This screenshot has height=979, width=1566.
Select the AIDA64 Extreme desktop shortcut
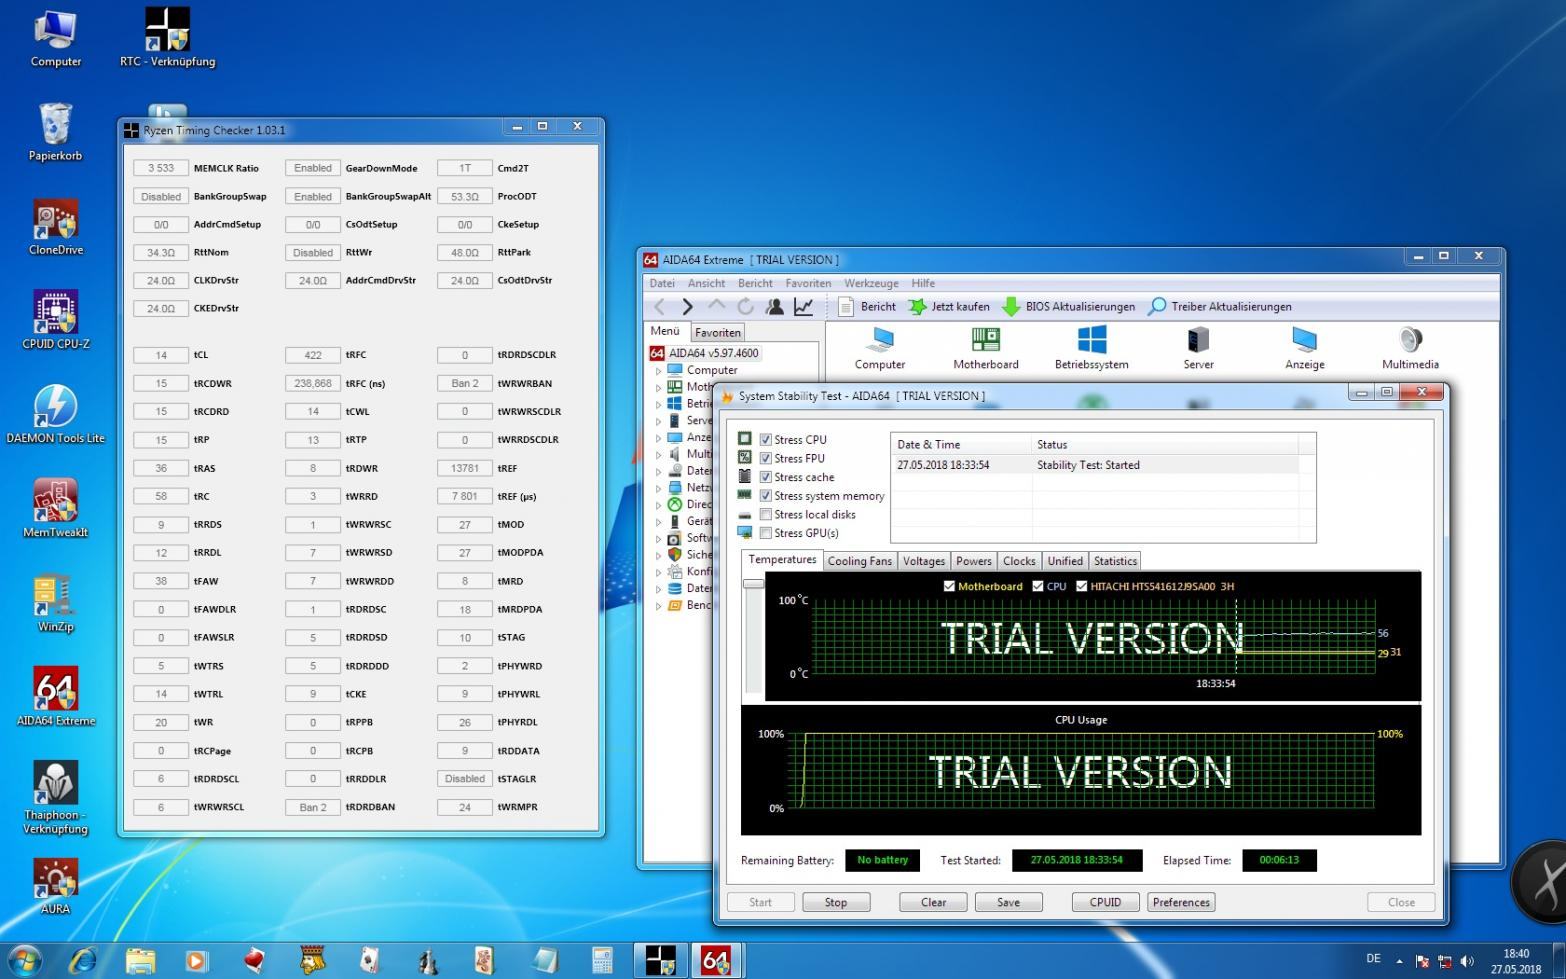pos(56,696)
